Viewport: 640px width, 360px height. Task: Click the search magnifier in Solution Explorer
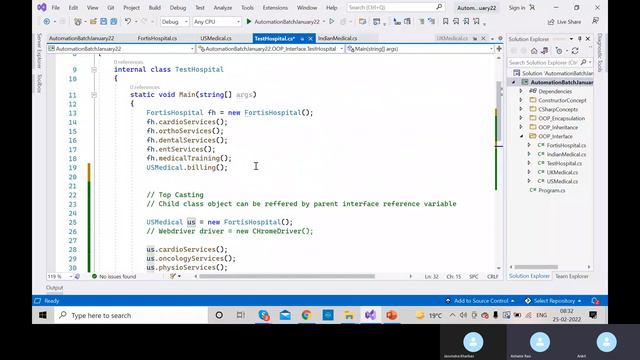pyautogui.click(x=584, y=62)
